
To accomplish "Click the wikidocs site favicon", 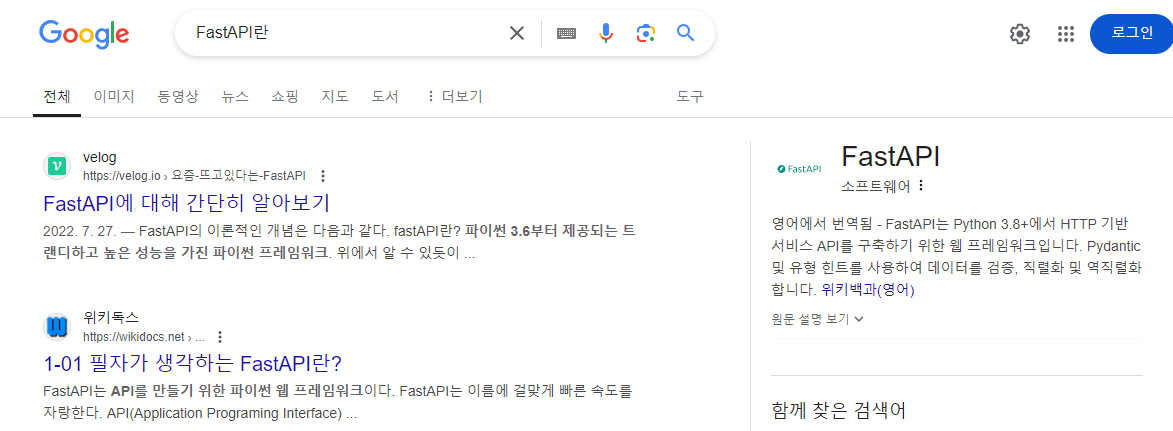I will click(x=57, y=327).
